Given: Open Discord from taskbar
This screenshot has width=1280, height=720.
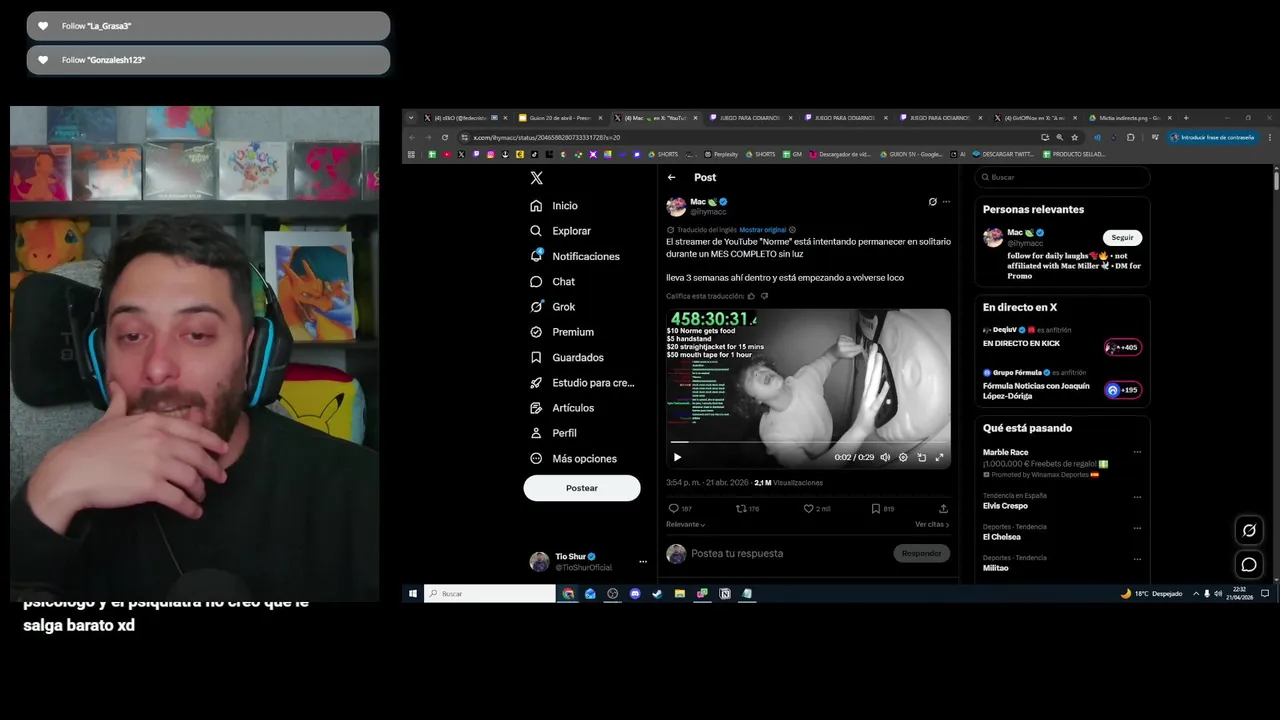Looking at the screenshot, I should (x=635, y=594).
